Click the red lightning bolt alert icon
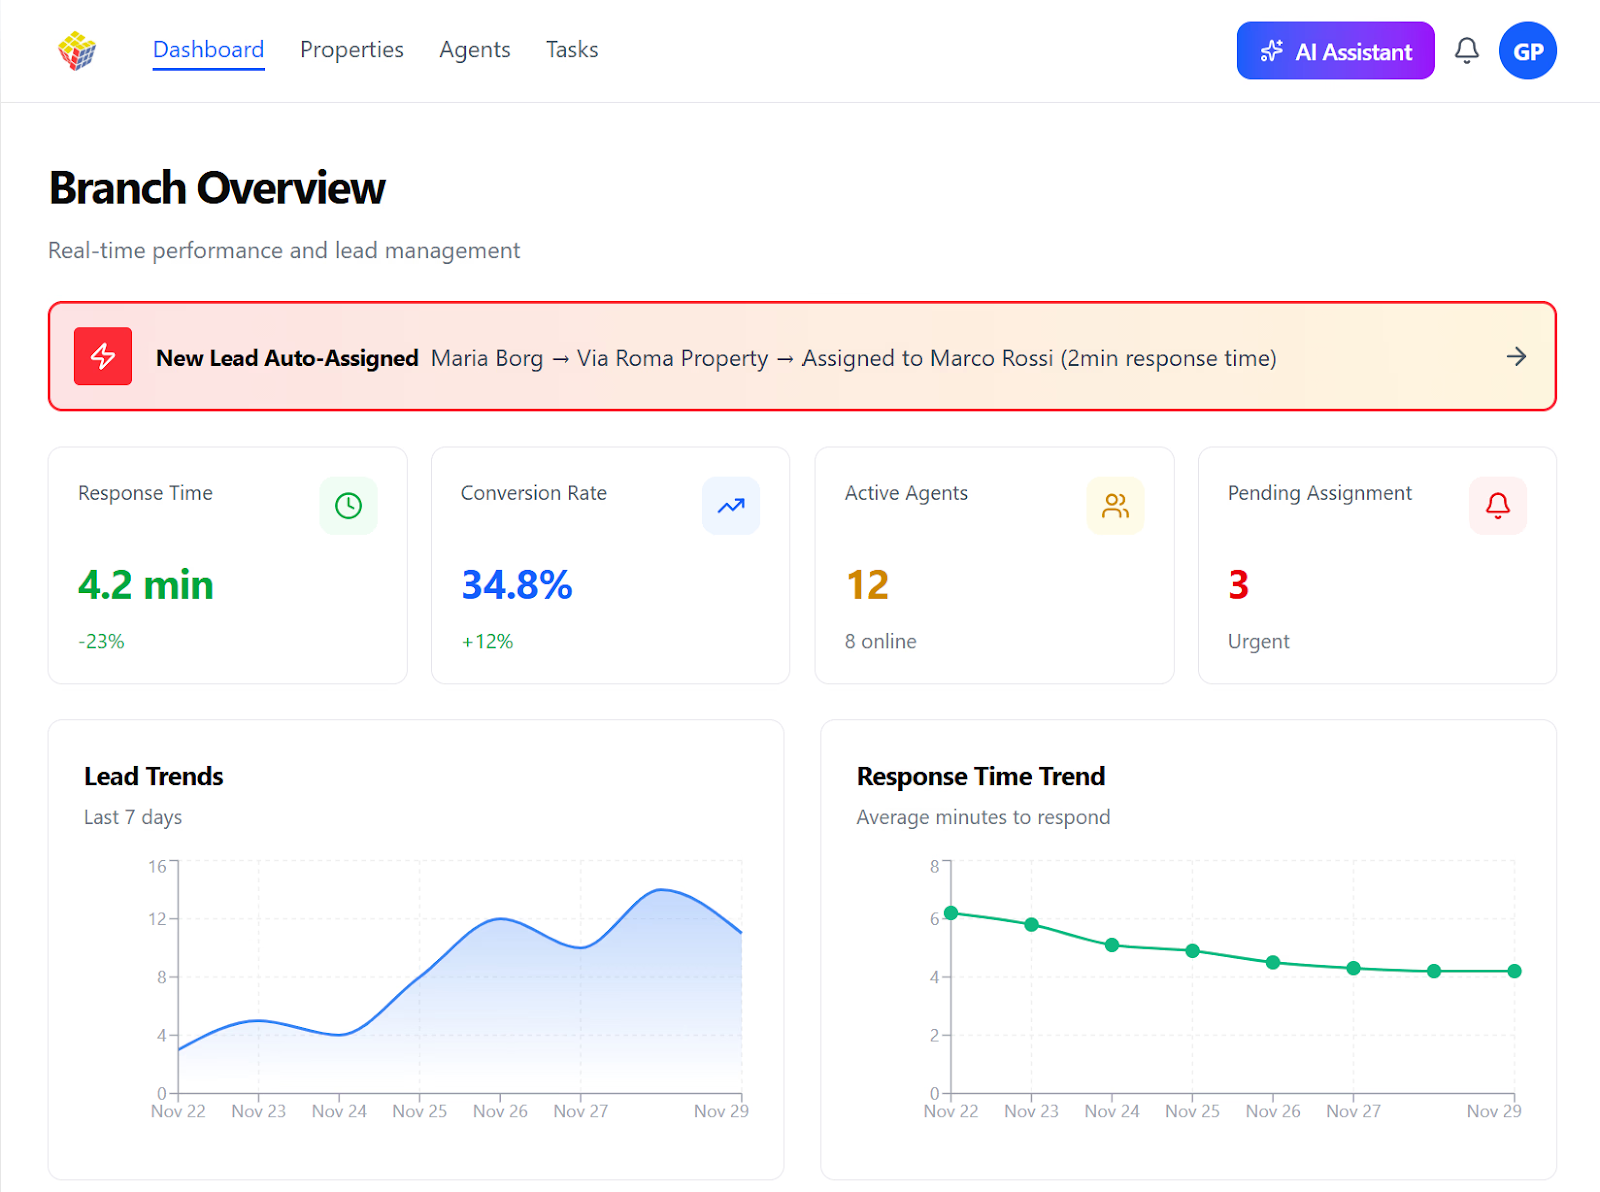This screenshot has height=1192, width=1600. pos(103,356)
